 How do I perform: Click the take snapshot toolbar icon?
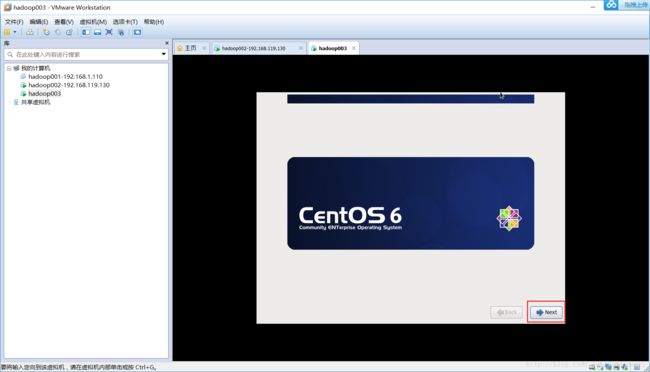click(46, 32)
